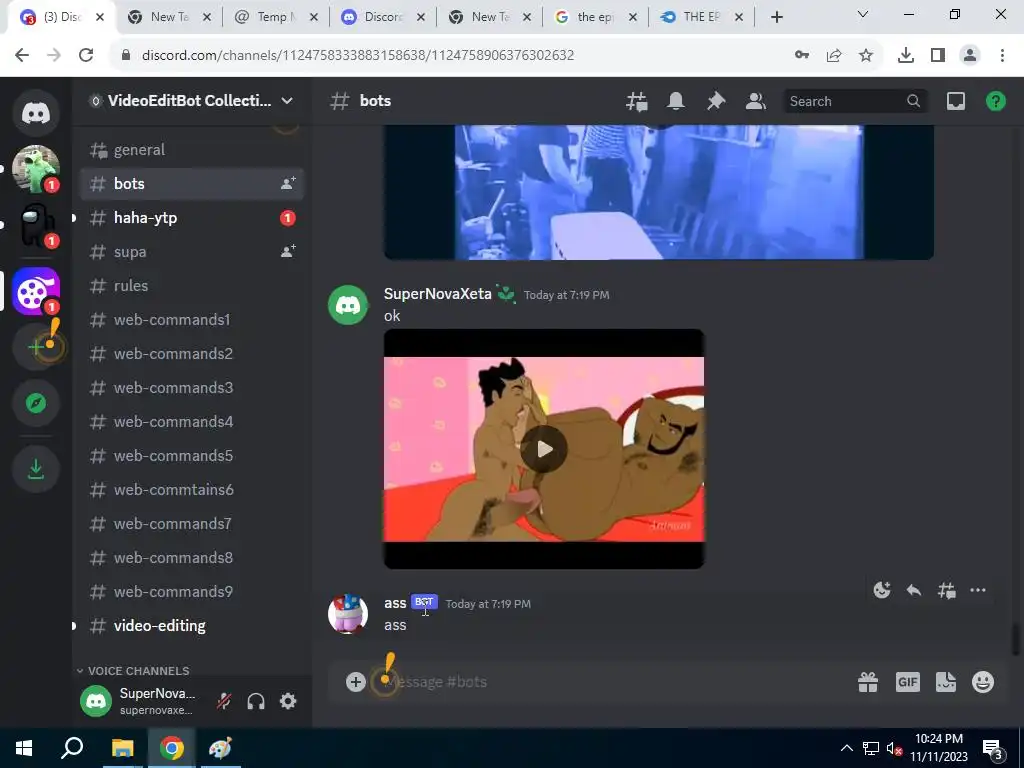Click the SuperNovaXeta username in chat

[438, 294]
